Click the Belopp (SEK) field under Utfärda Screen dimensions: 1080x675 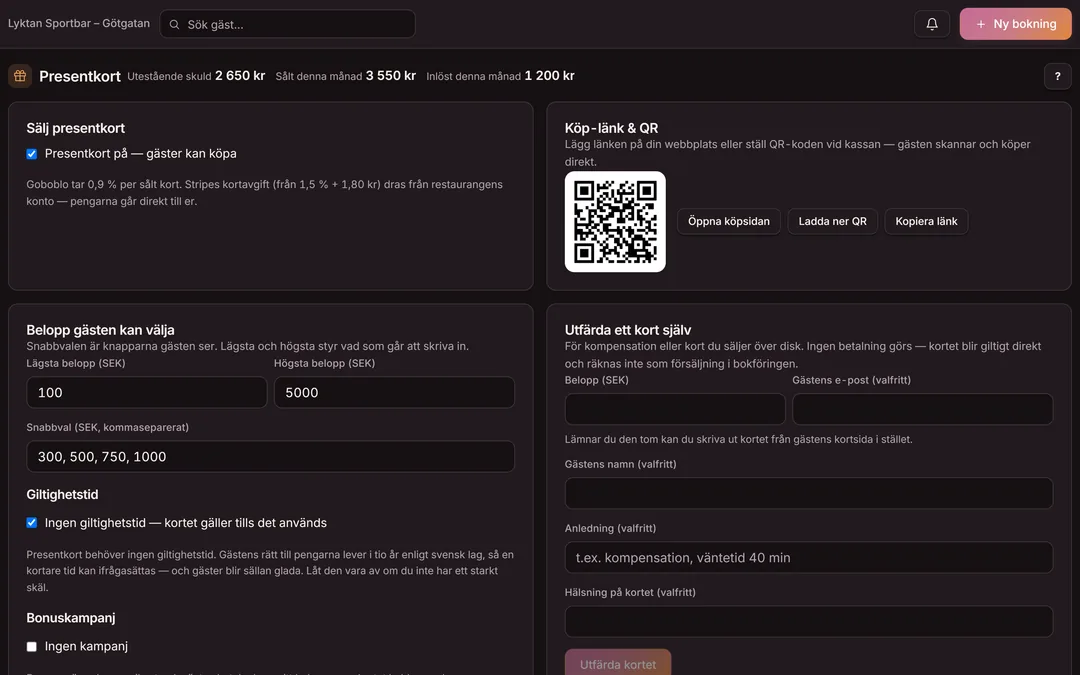tap(675, 409)
